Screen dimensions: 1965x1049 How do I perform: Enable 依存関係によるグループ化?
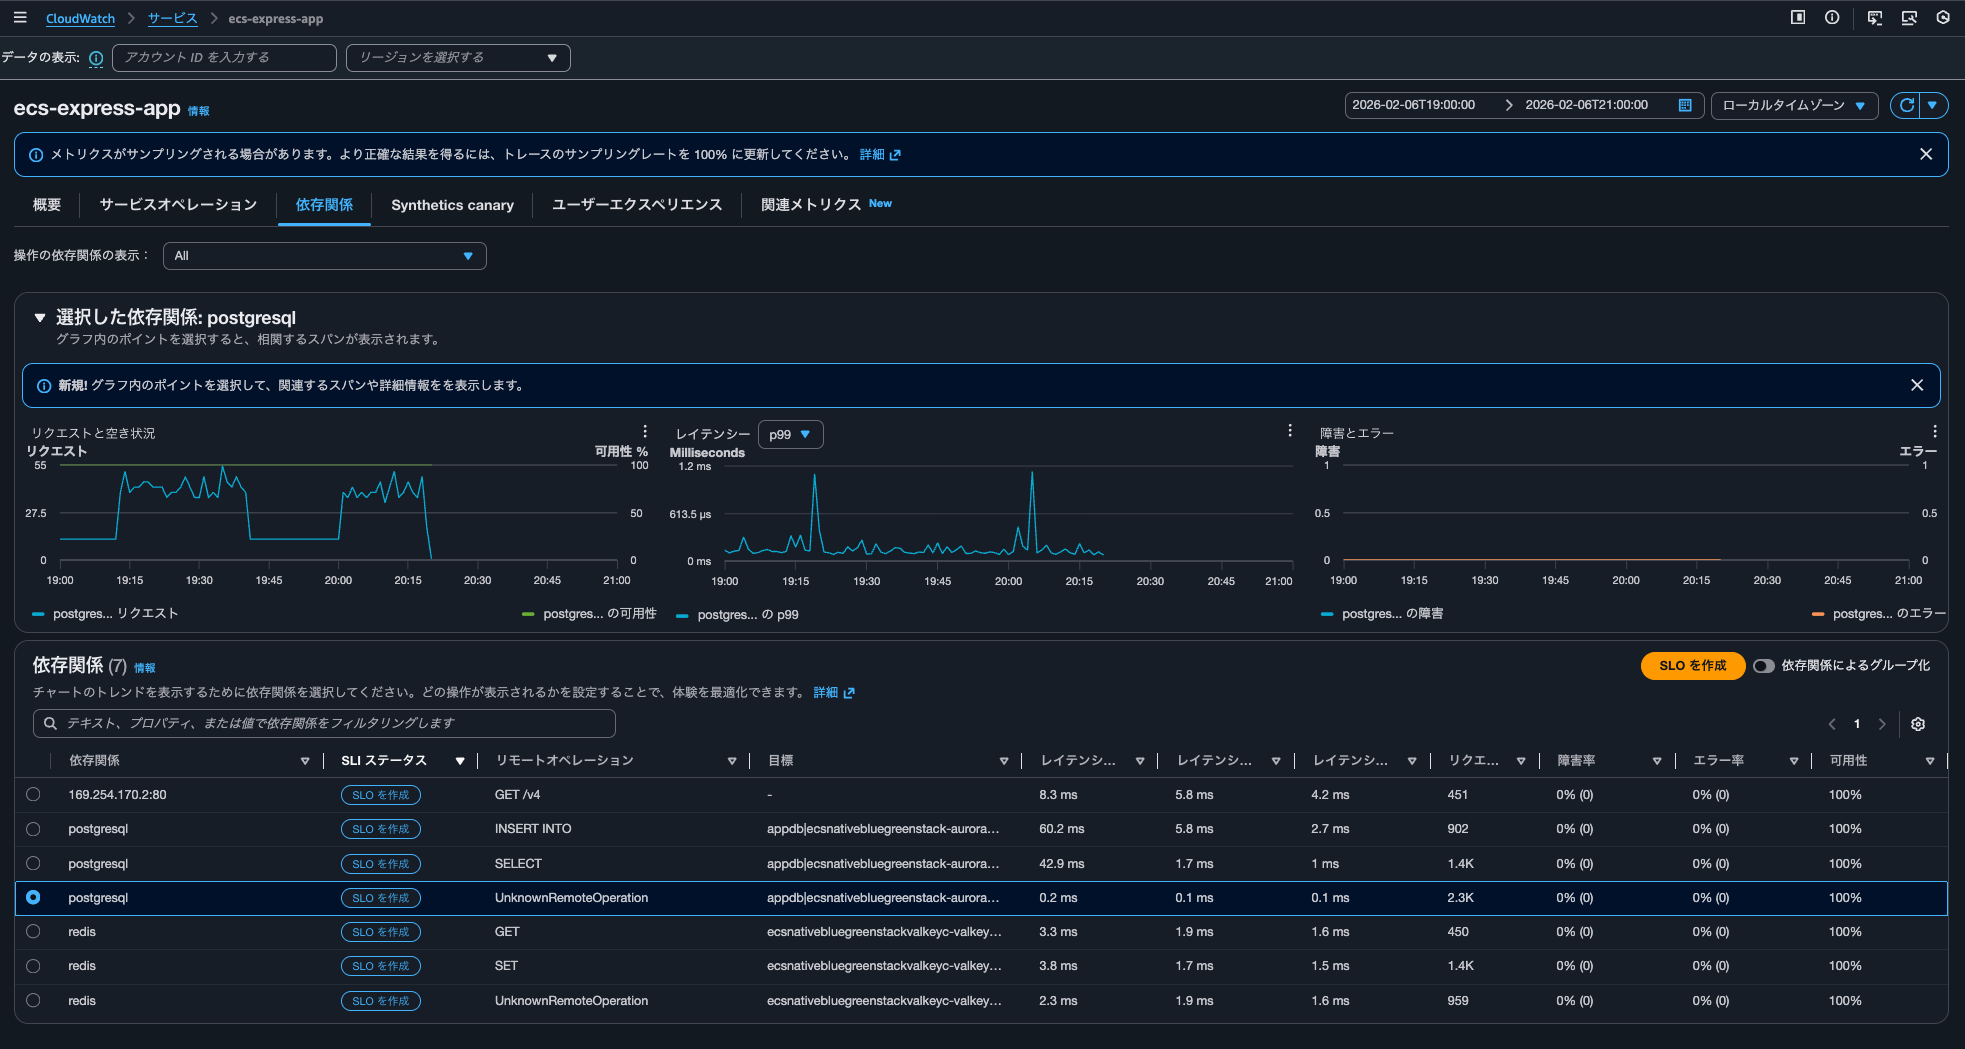click(x=1763, y=665)
